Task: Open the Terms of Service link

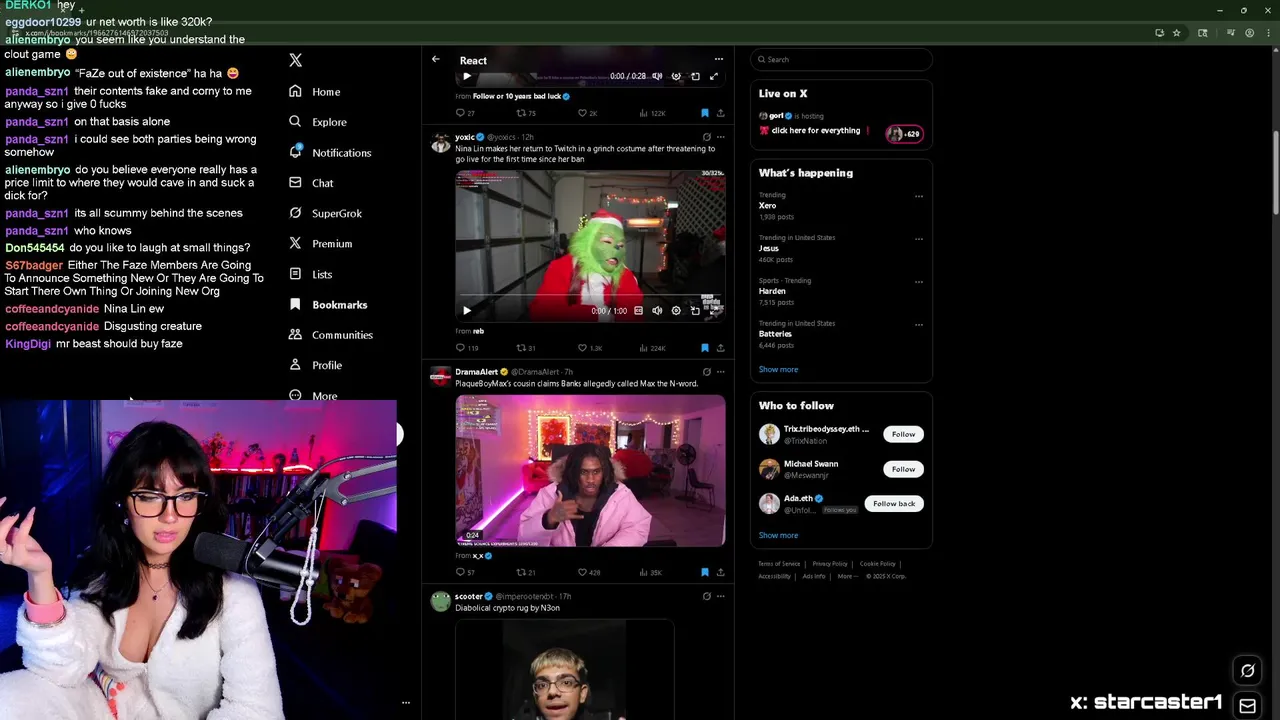Action: click(779, 564)
